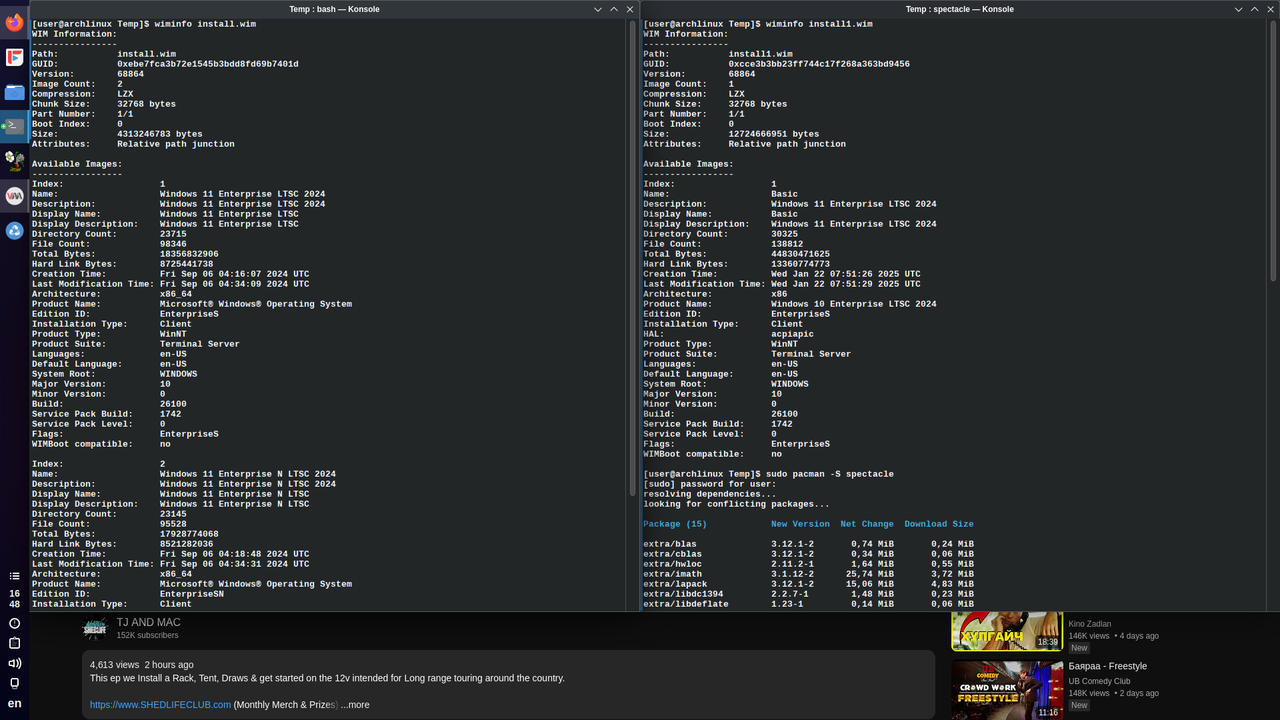Open the Kino Zadlan channel name
The width and height of the screenshot is (1280, 720).
click(x=1090, y=624)
